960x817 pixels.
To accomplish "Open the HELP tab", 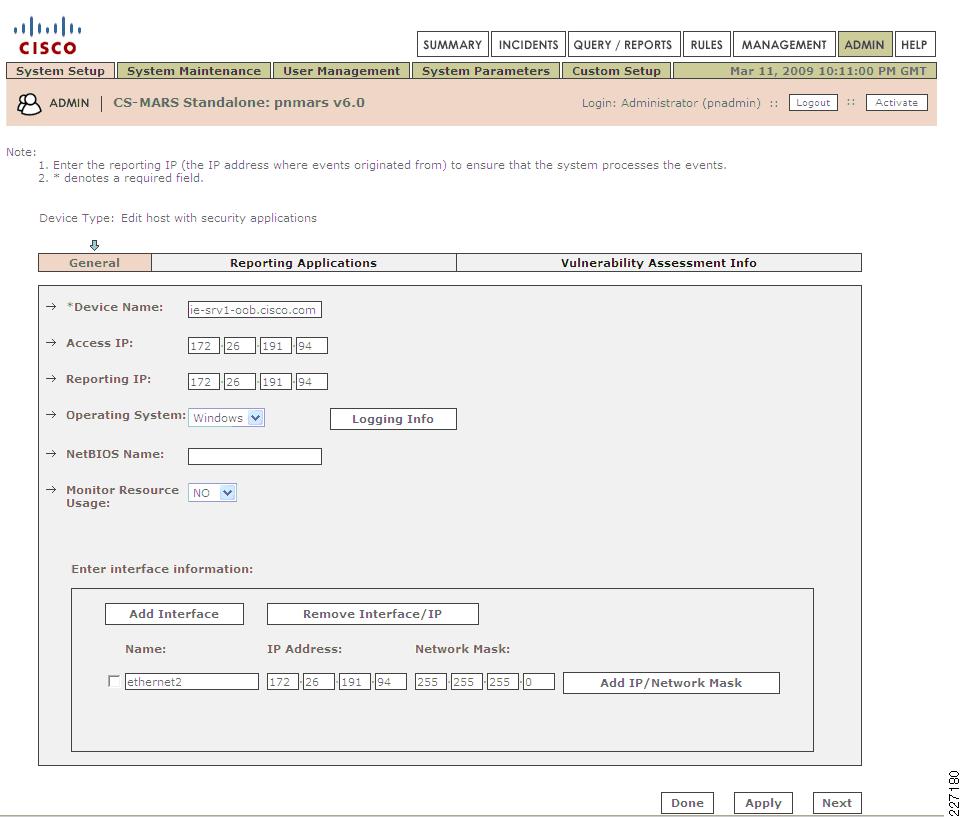I will pos(915,45).
